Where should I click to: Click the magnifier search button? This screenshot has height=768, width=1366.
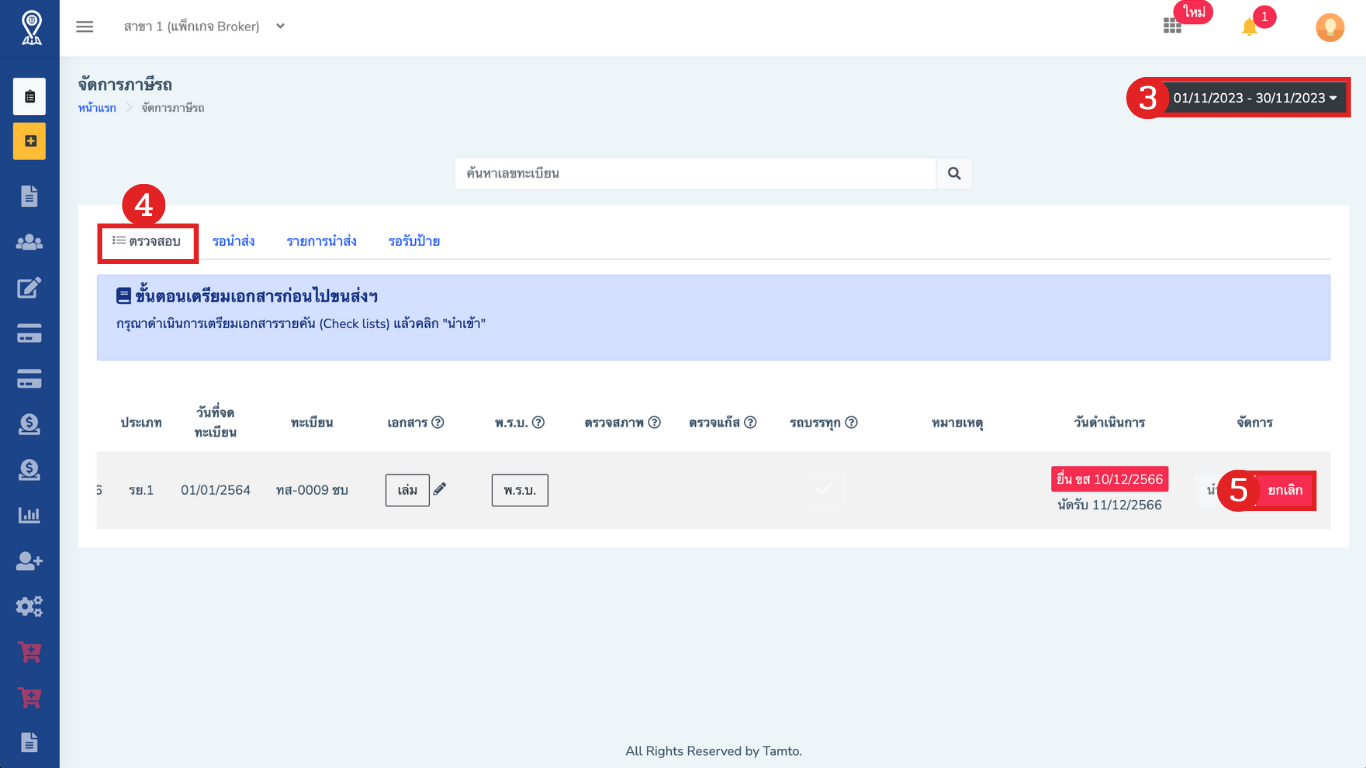click(x=954, y=173)
